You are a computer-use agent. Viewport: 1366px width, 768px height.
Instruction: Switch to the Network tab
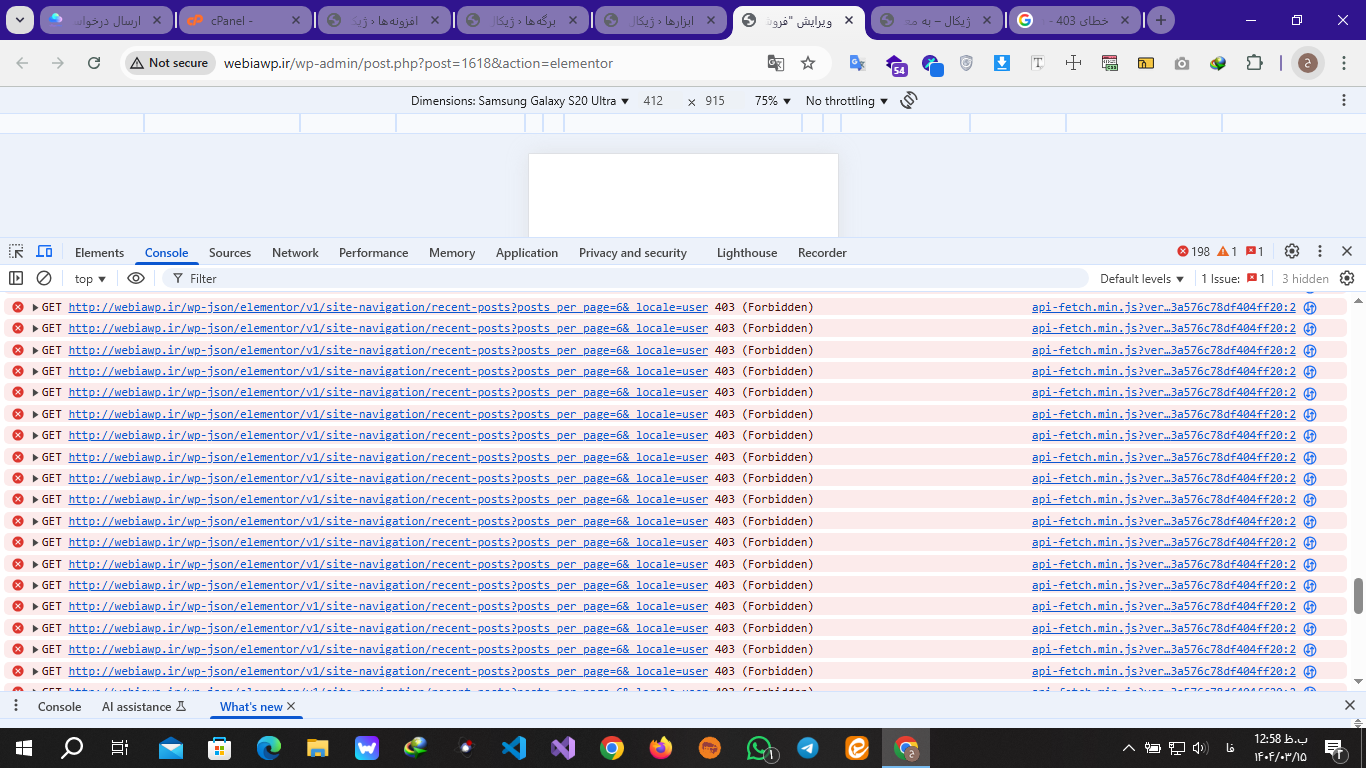(x=295, y=253)
